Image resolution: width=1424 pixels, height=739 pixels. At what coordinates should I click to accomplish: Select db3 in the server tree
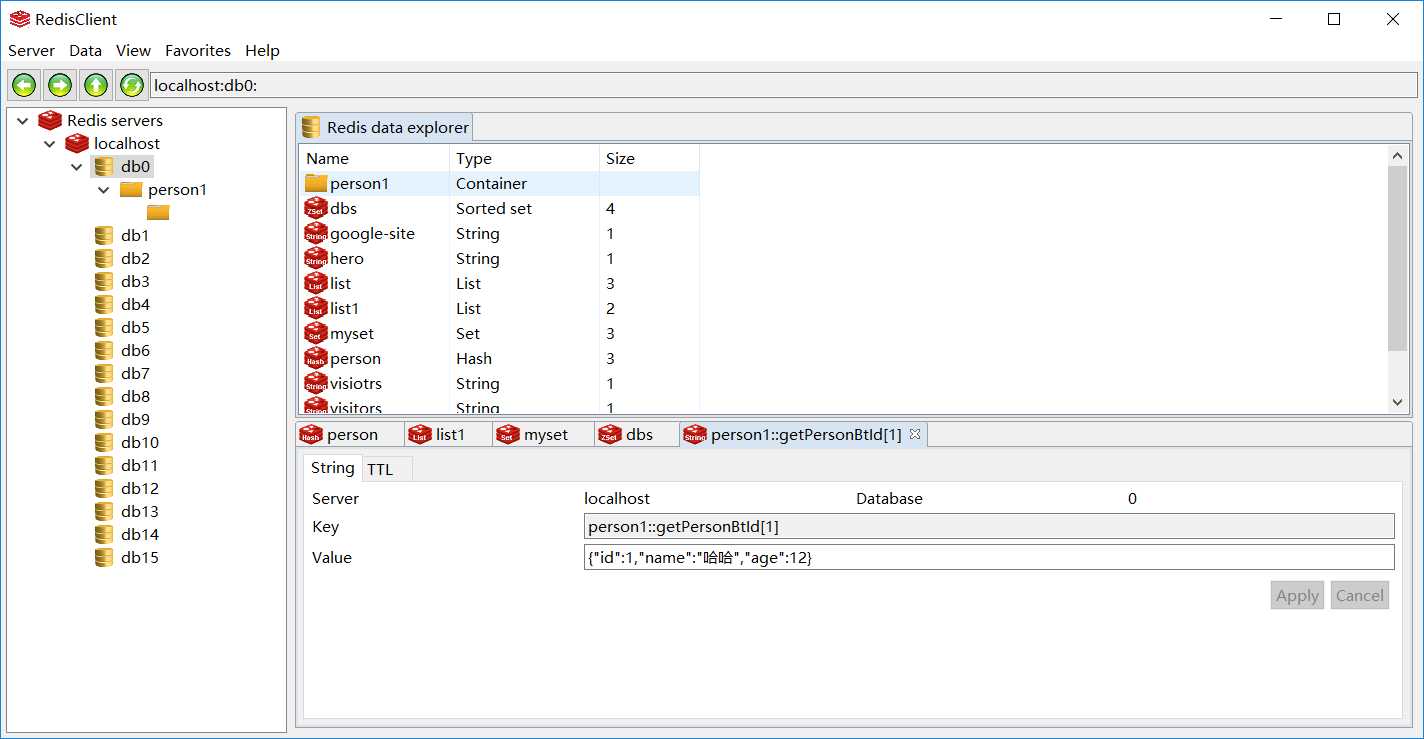click(x=135, y=281)
